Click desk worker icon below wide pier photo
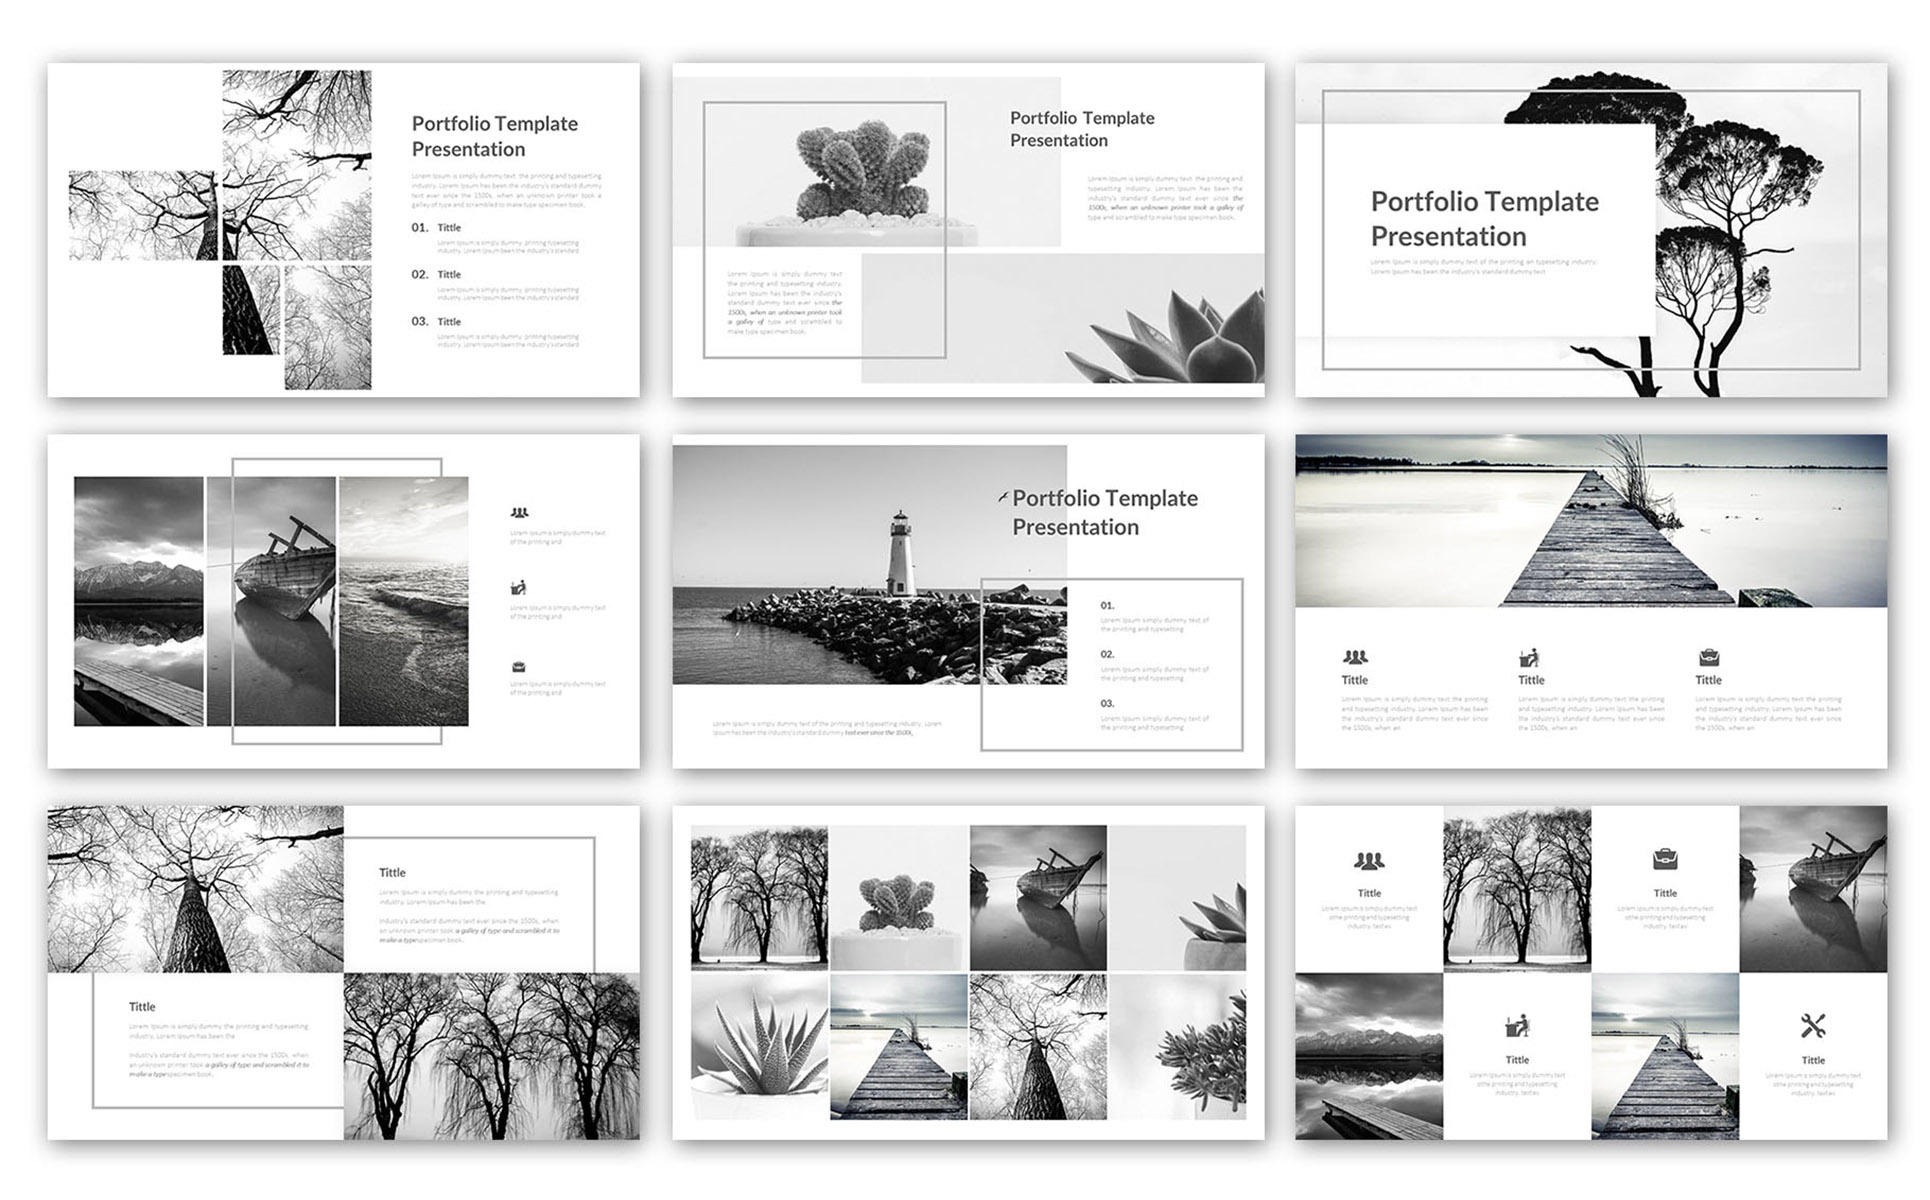Image resolution: width=1930 pixels, height=1200 pixels. tap(1529, 657)
